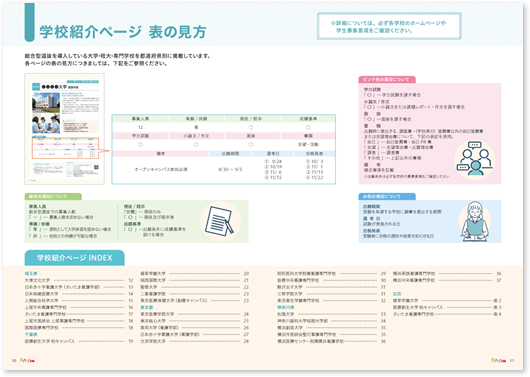This screenshot has height=377, width=530.
Task: Open the 大東文化大学 index entry
Action: pyautogui.click(x=79, y=280)
